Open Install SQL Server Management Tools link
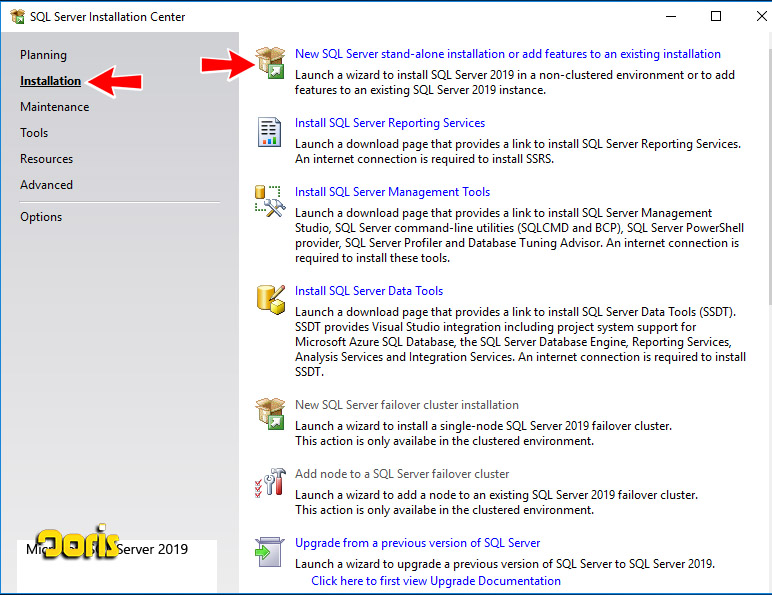The height and width of the screenshot is (595, 772). [392, 192]
